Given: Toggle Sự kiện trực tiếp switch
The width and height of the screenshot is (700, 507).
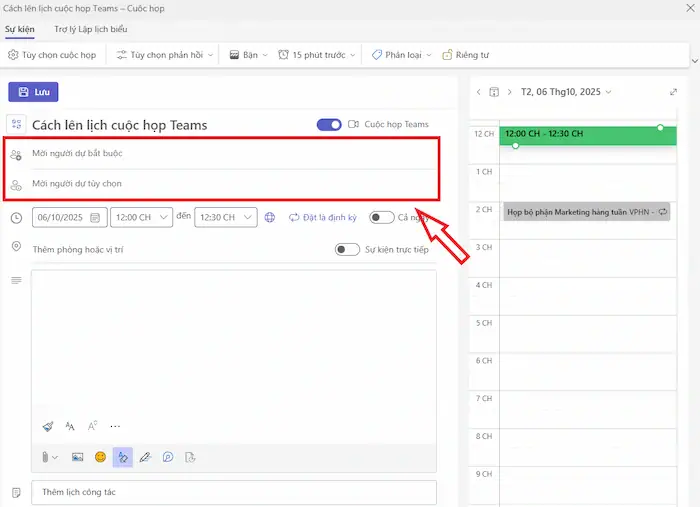Looking at the screenshot, I should 347,249.
